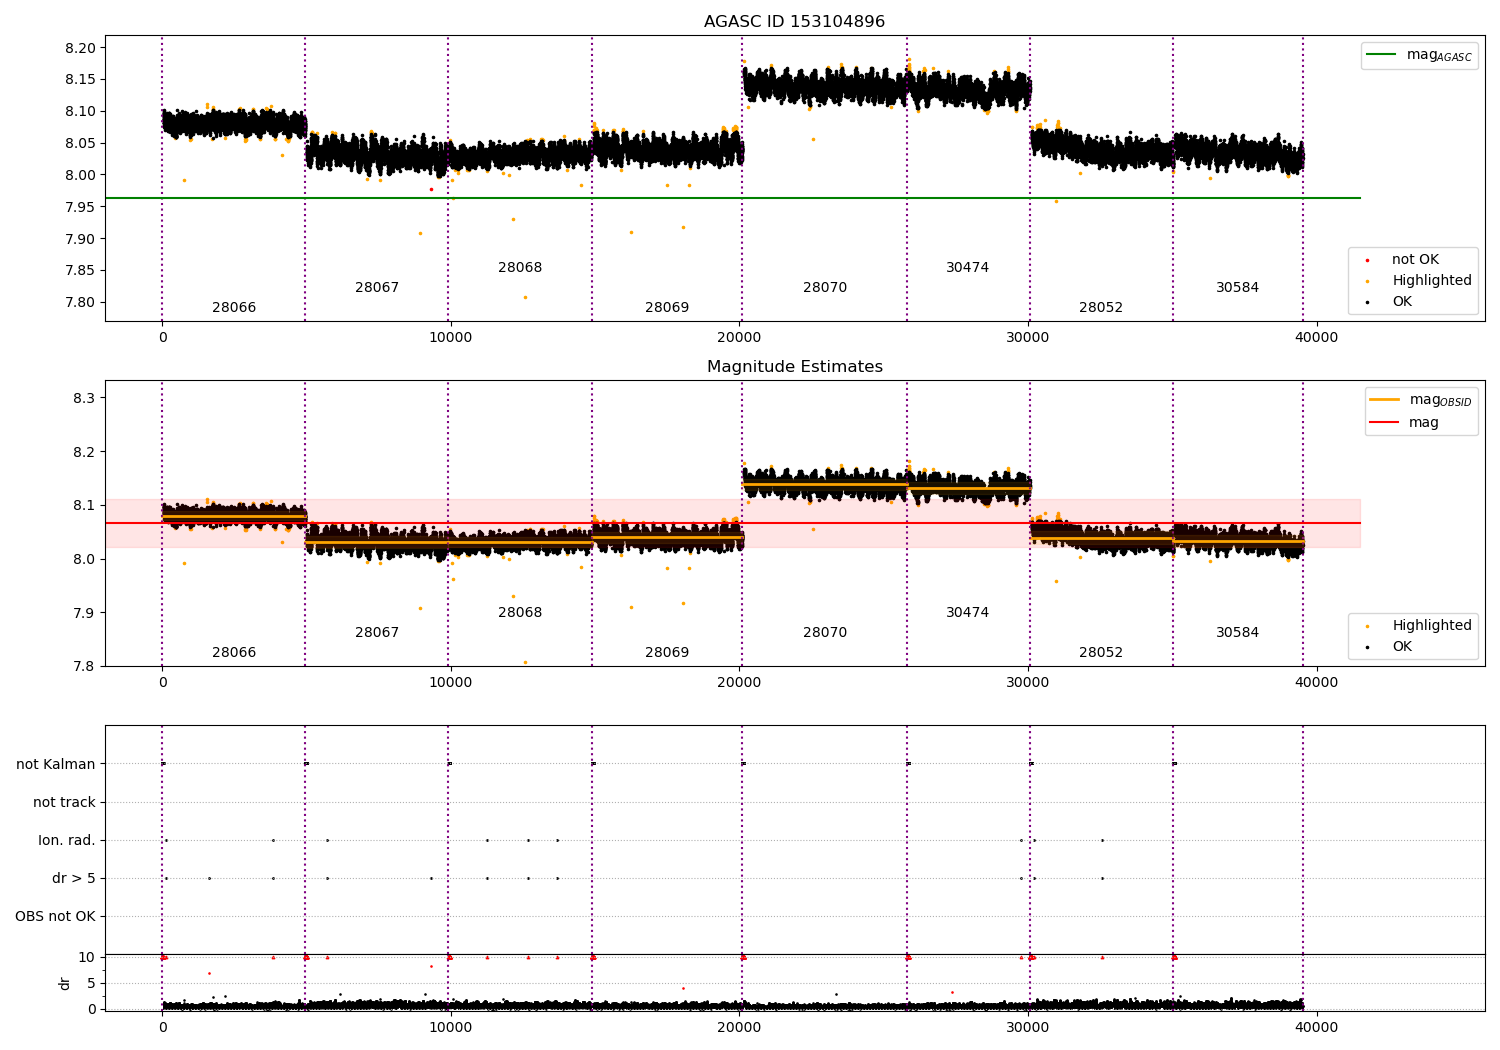Click the "Magnitude Estimates" plot title

[x=794, y=367]
